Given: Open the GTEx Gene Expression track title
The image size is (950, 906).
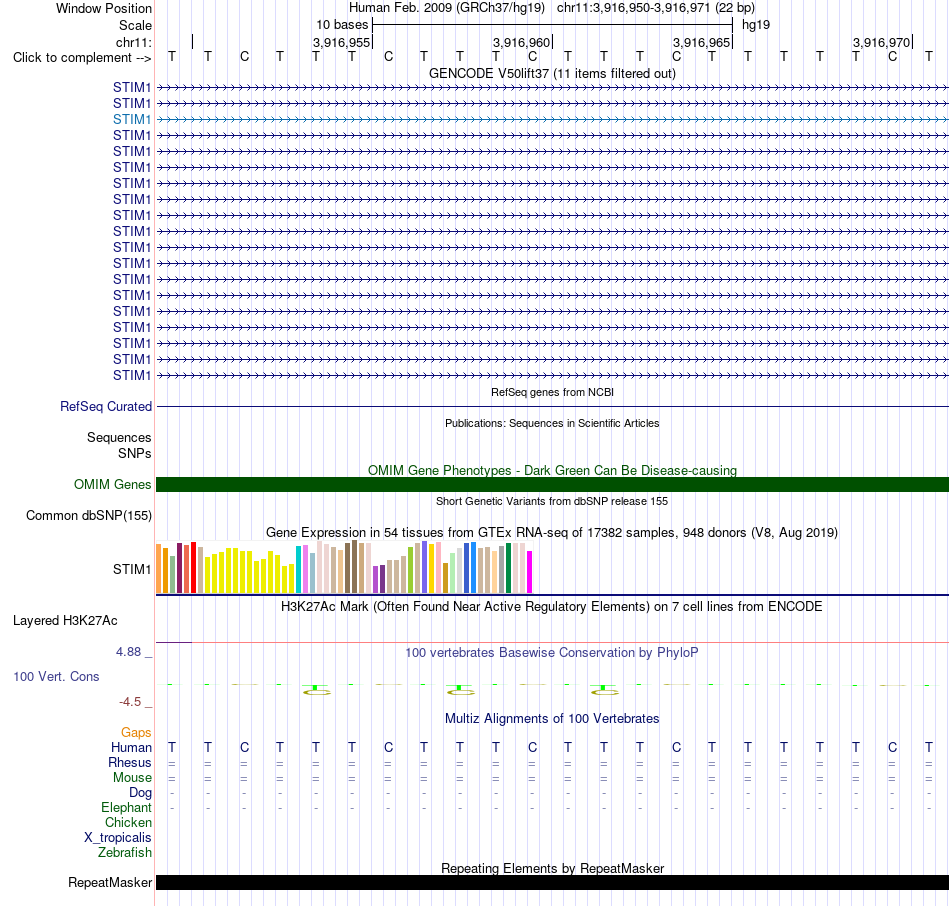Looking at the screenshot, I should click(552, 533).
